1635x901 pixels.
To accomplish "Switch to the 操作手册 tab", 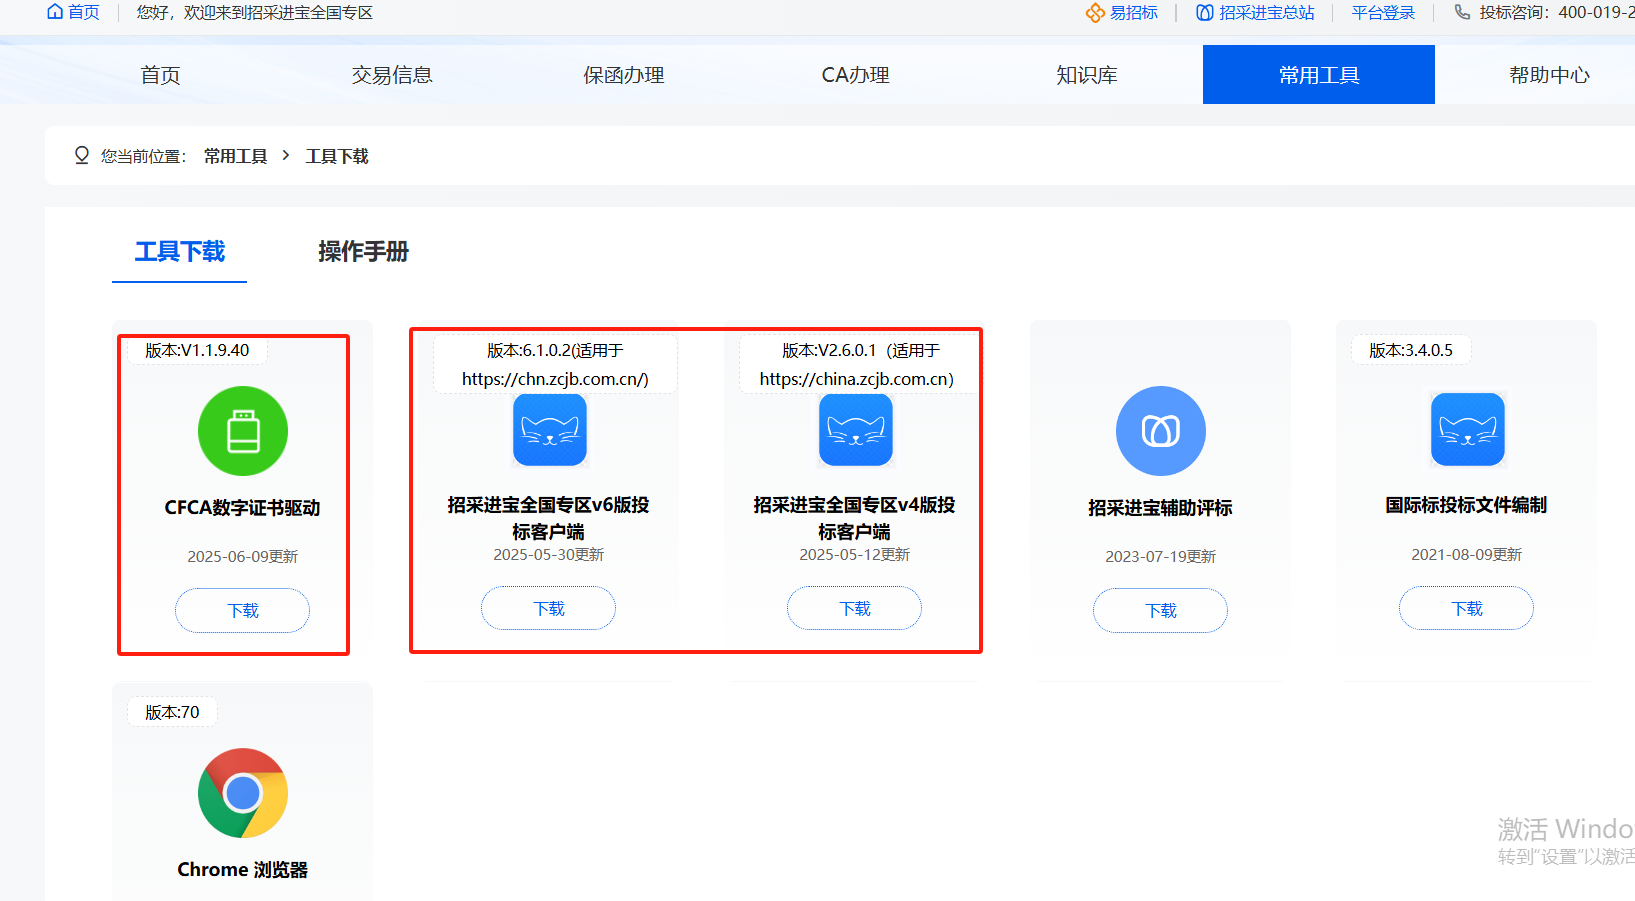I will pyautogui.click(x=363, y=252).
